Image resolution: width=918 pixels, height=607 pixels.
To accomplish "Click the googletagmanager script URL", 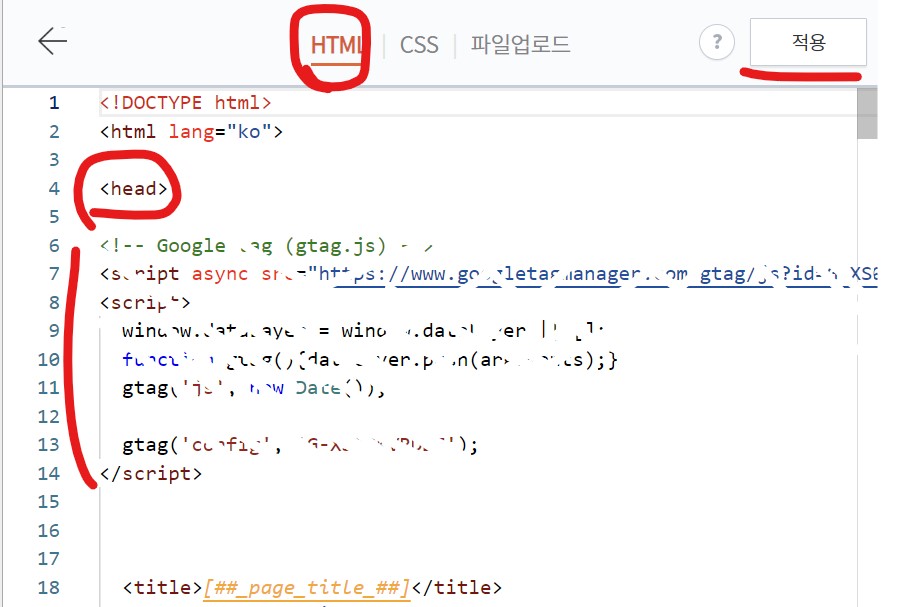I will [x=598, y=274].
